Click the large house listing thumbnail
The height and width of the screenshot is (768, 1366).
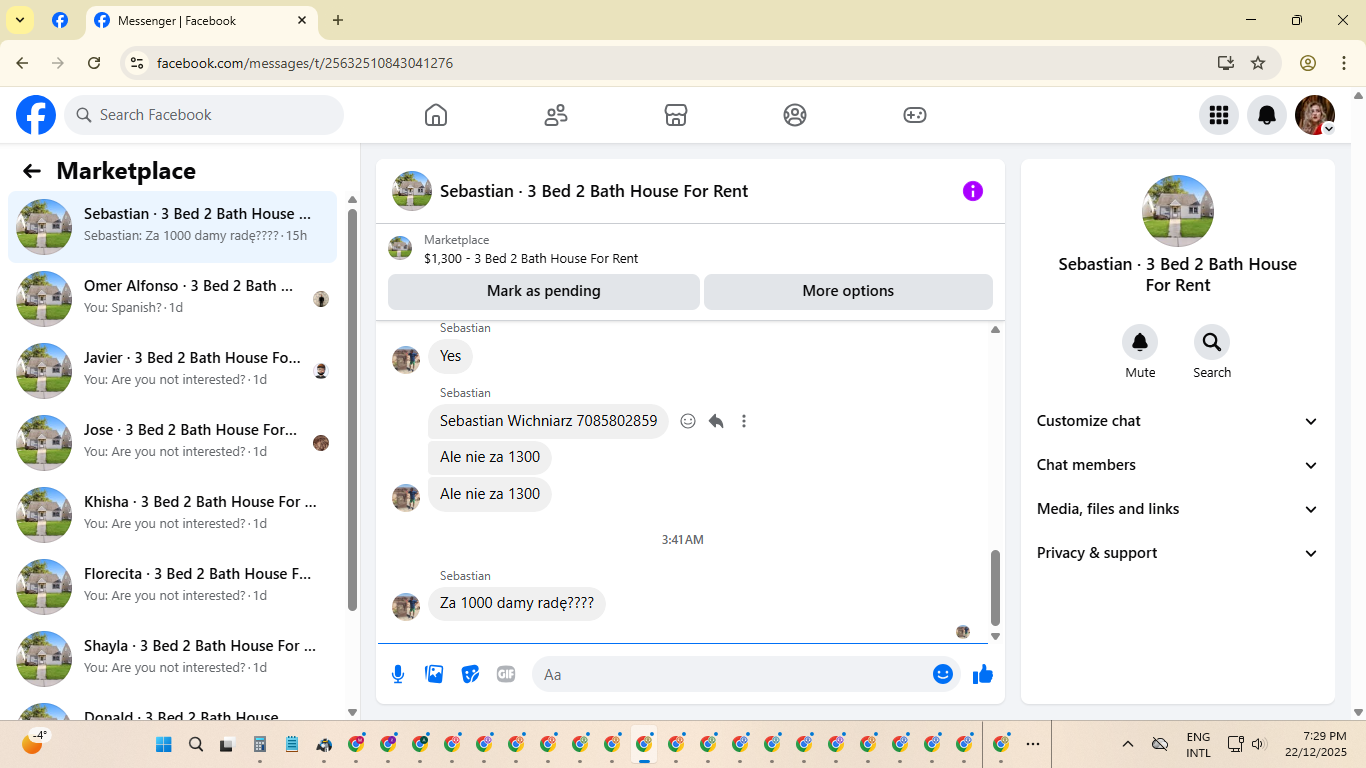[1178, 211]
